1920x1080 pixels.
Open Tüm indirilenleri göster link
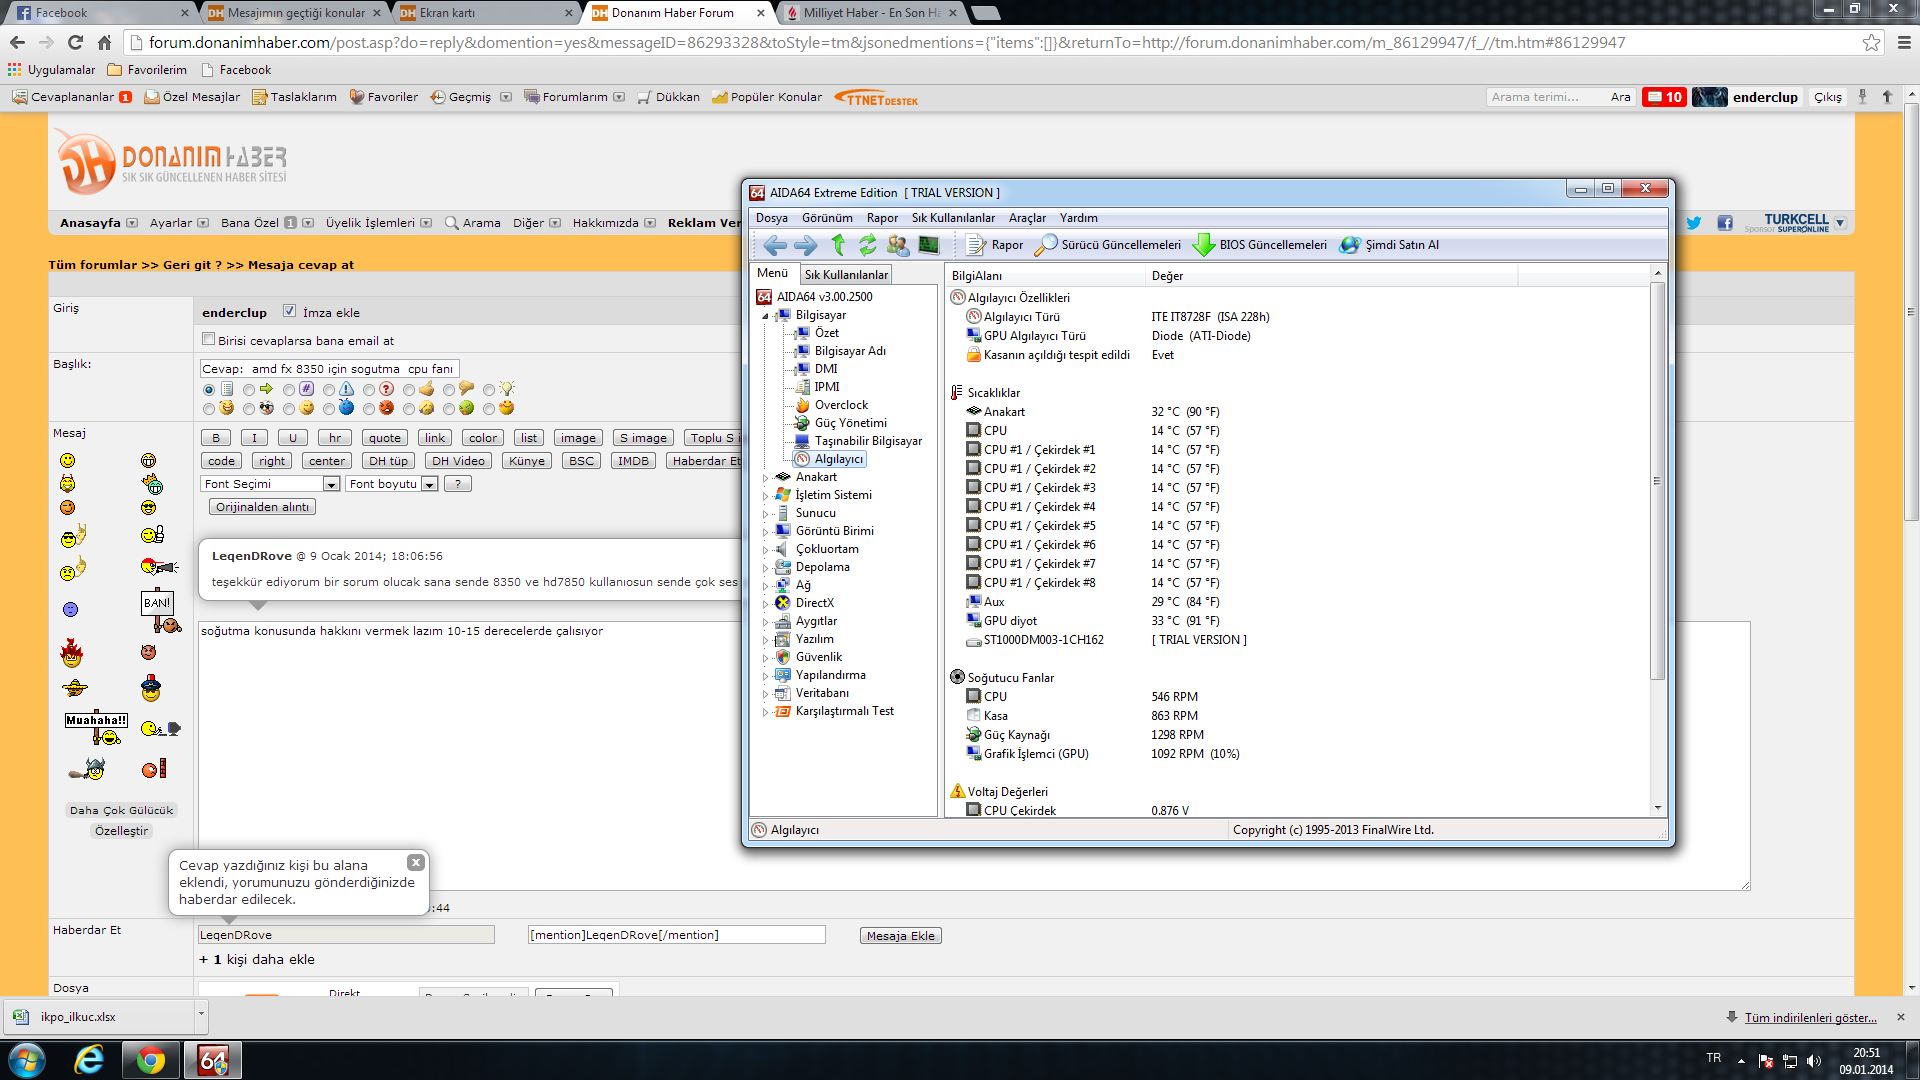click(x=1810, y=1017)
